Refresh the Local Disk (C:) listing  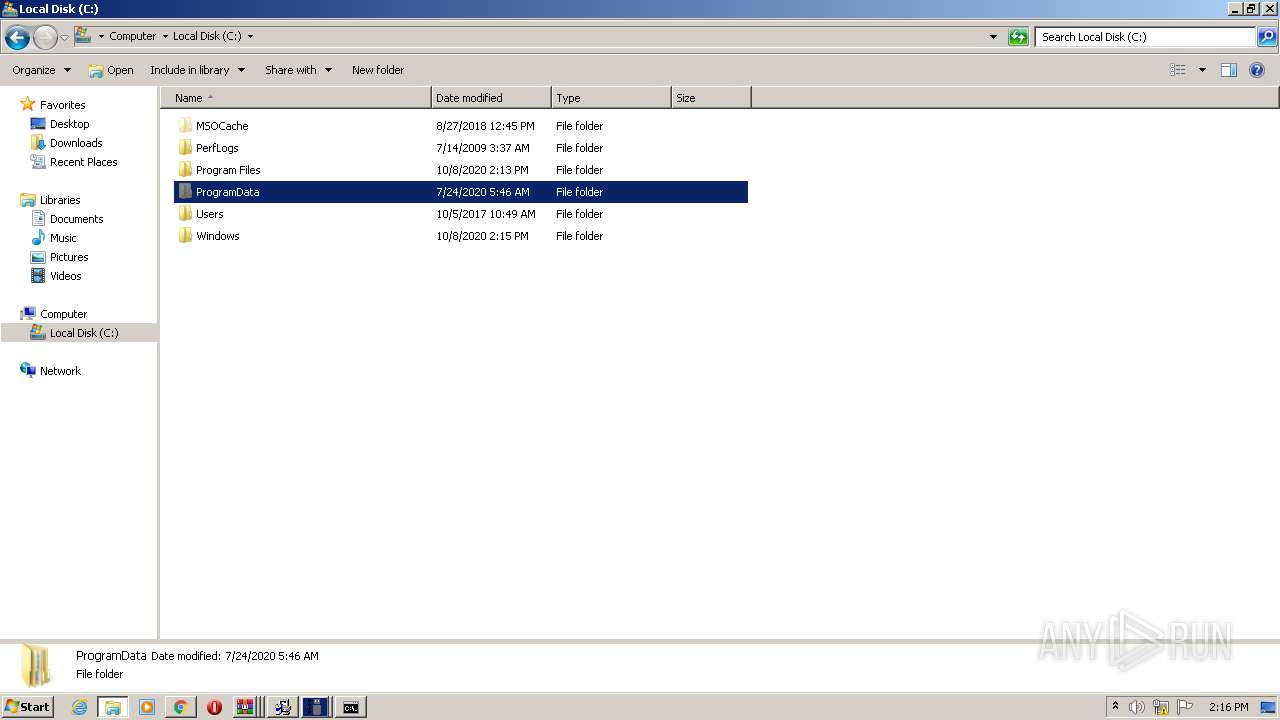coord(1018,37)
